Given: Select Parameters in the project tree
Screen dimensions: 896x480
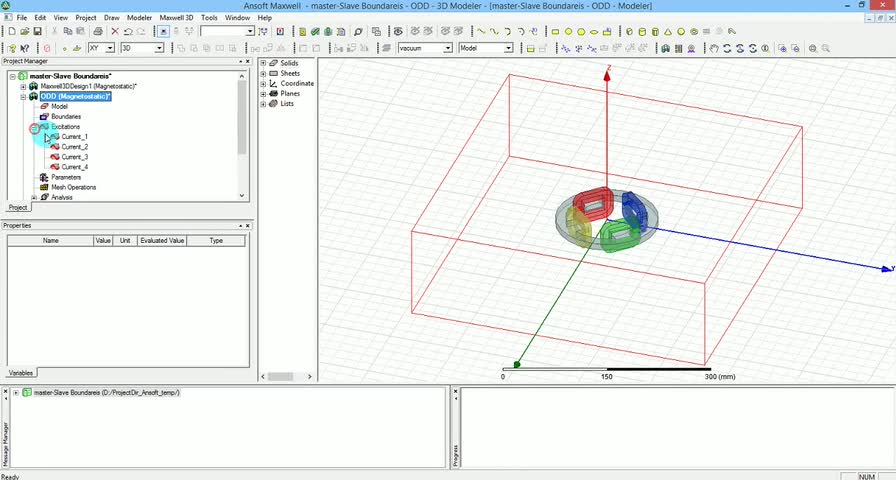Looking at the screenshot, I should (x=66, y=177).
